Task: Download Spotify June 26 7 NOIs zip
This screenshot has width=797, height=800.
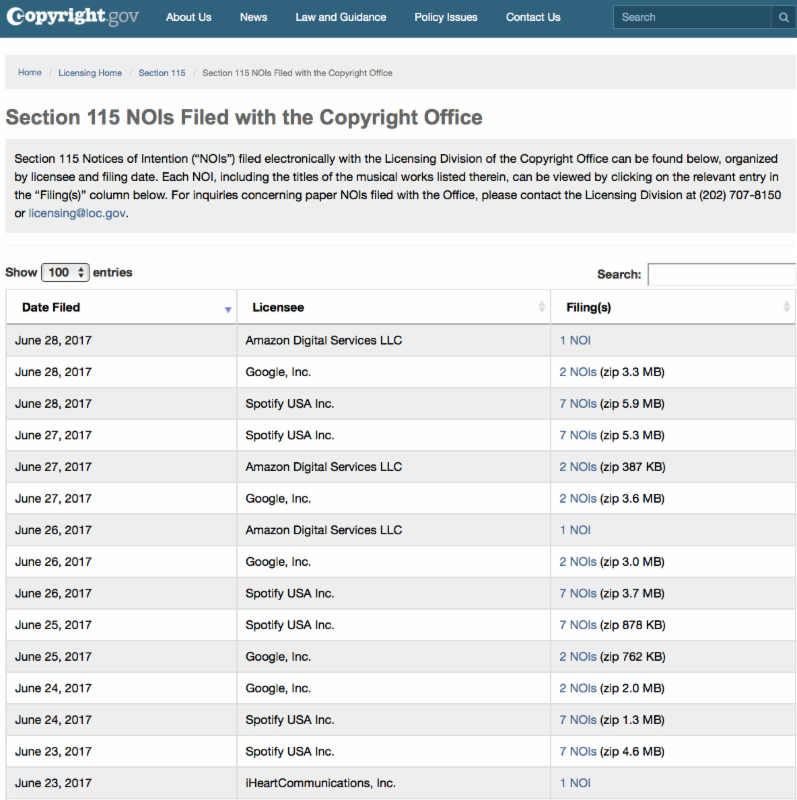Action: pos(578,593)
